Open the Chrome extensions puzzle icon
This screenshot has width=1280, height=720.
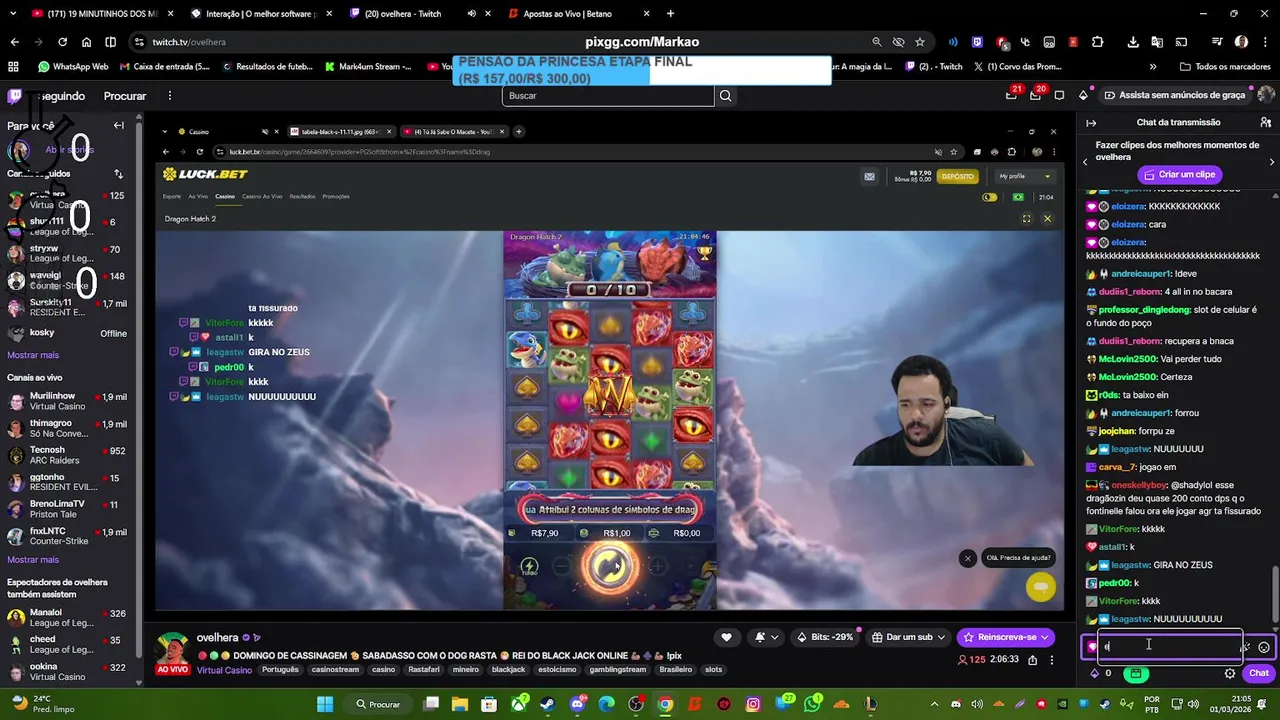[x=1098, y=42]
